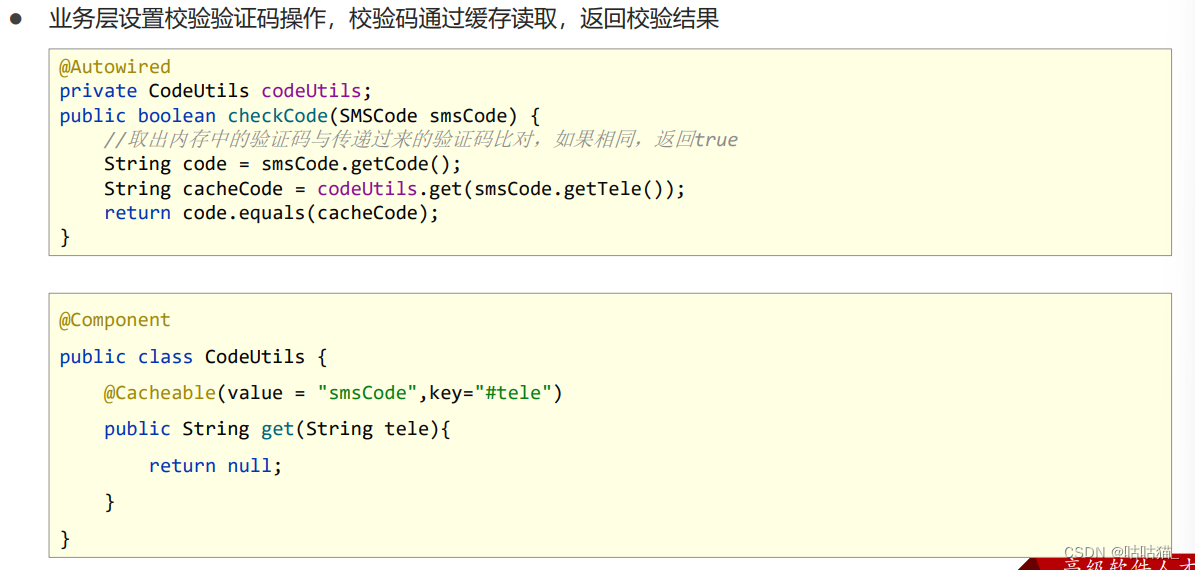Viewport: 1195px width, 570px height.
Task: Click the get method name in CodeUtils
Action: tap(277, 429)
